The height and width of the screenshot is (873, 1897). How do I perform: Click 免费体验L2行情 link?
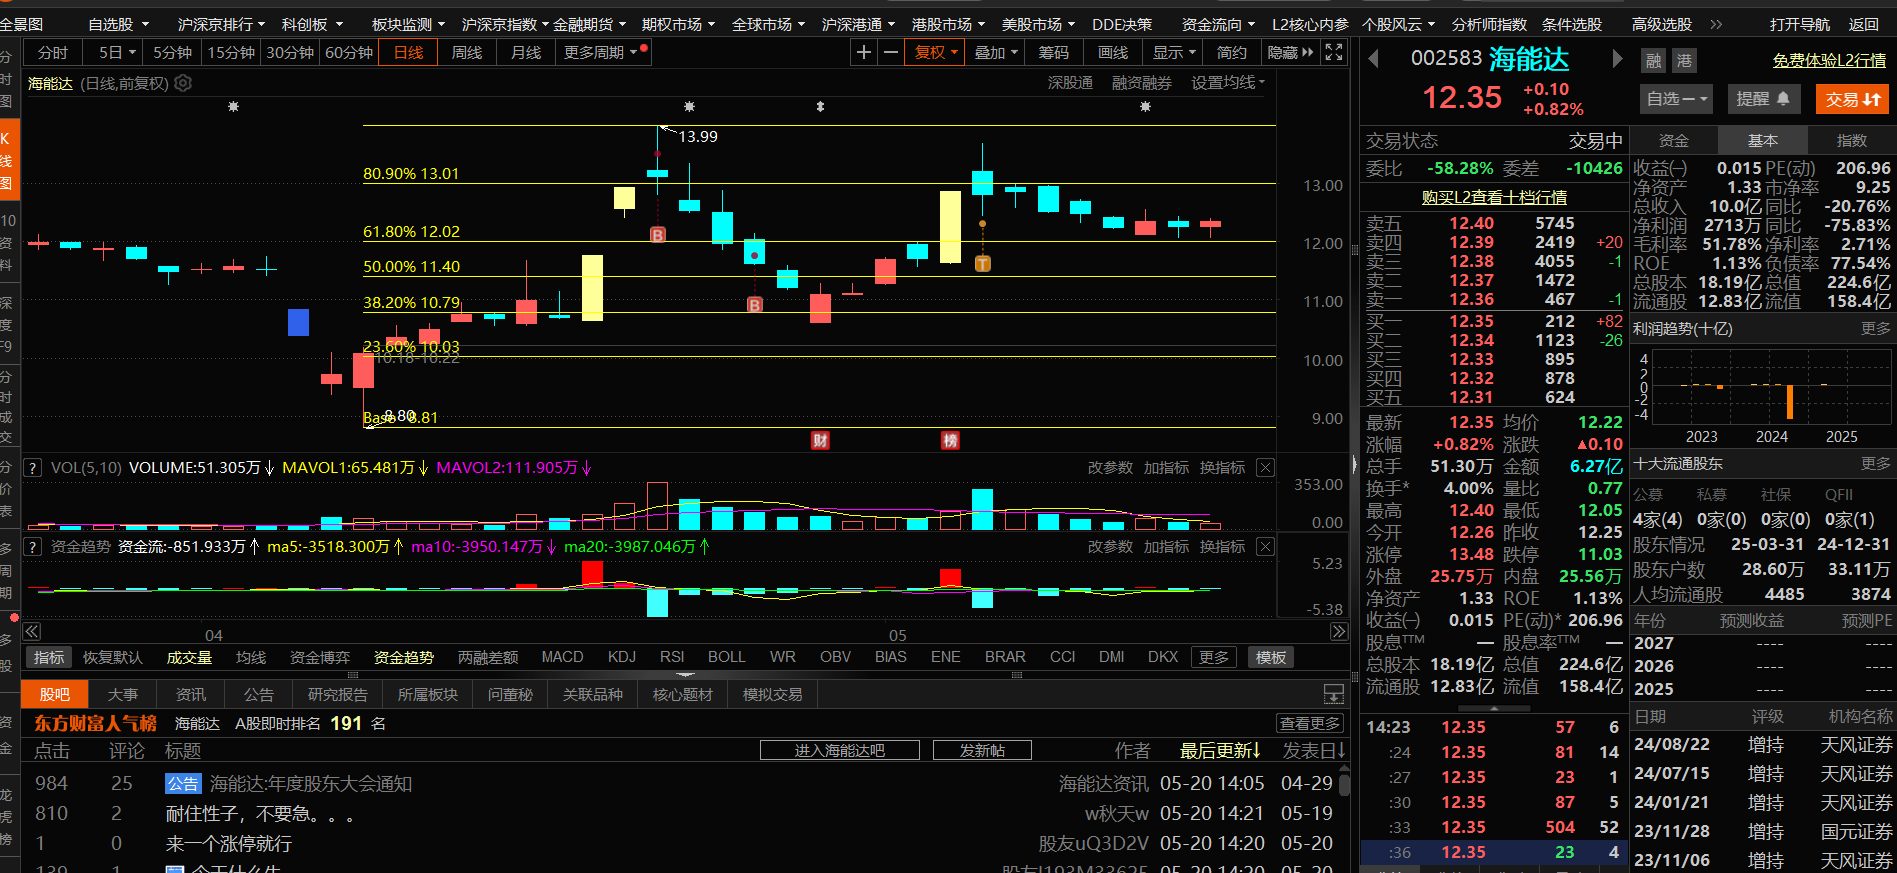click(1829, 60)
